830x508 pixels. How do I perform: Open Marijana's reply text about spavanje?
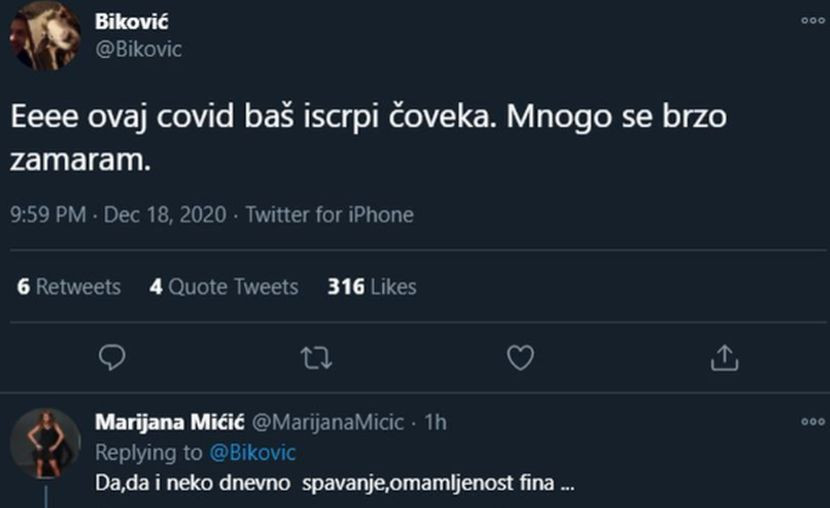334,484
